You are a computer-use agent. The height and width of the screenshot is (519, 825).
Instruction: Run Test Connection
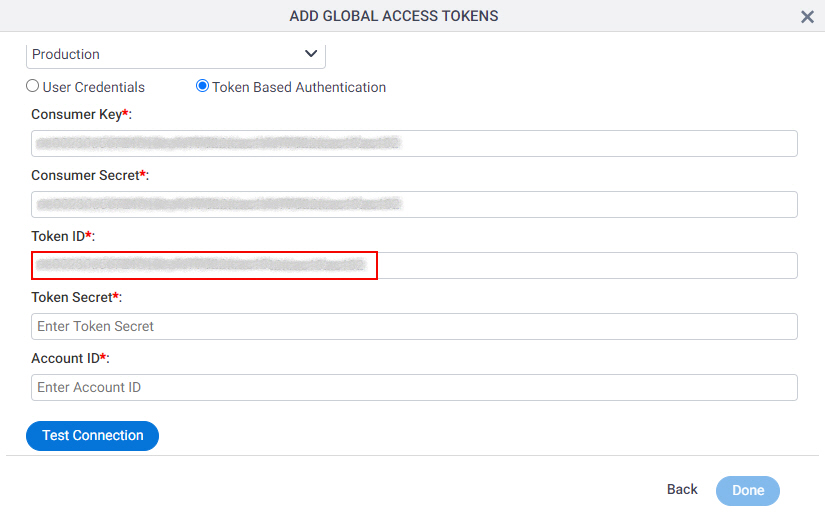pos(92,436)
